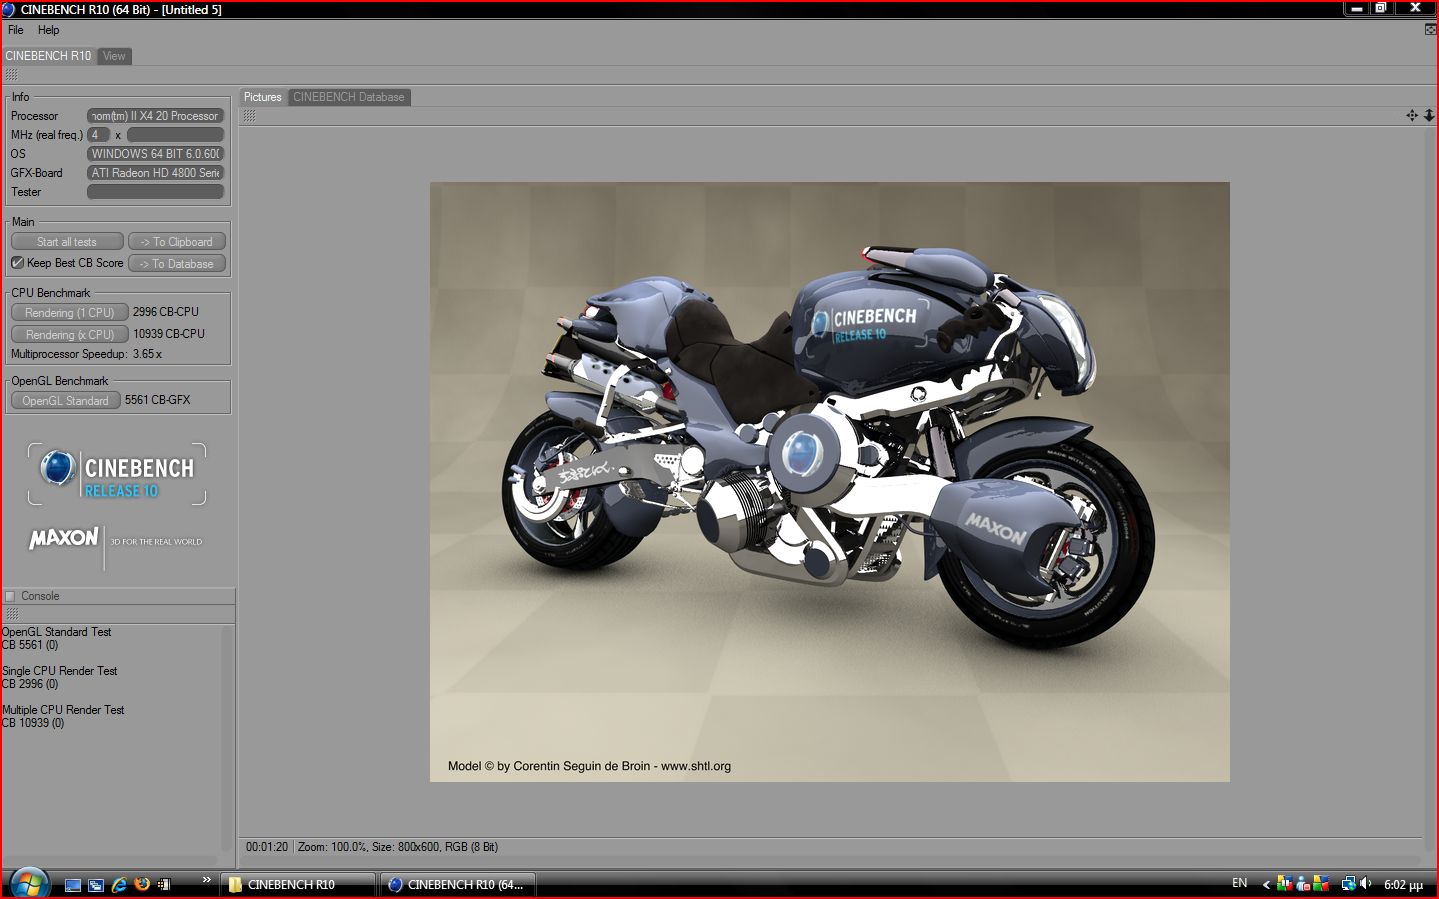This screenshot has width=1439, height=899.
Task: Switch to the CINEBENCH R10 tab
Action: click(48, 56)
